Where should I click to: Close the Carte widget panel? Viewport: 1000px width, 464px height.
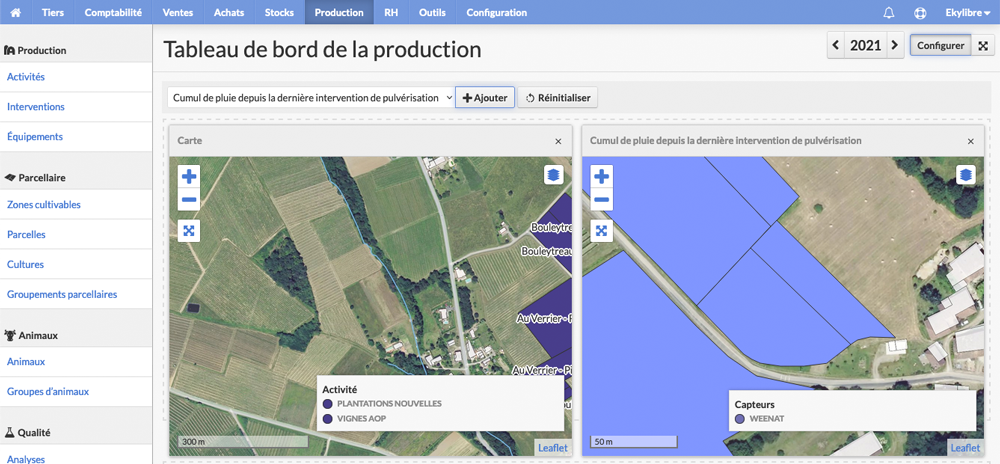point(558,141)
